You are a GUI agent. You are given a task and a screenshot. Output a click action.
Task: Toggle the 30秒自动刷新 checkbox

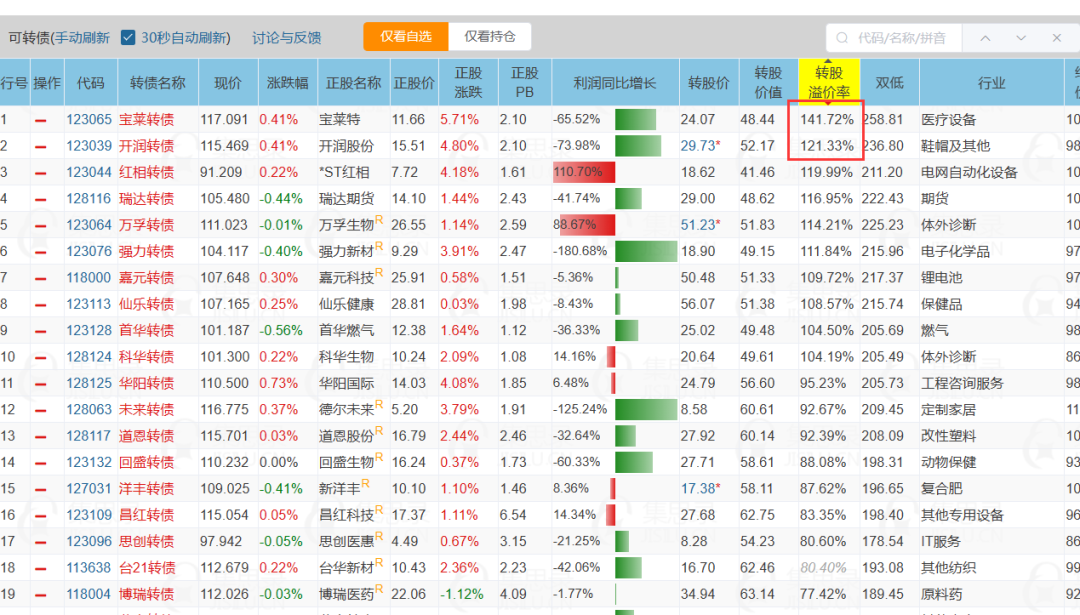pyautogui.click(x=128, y=37)
